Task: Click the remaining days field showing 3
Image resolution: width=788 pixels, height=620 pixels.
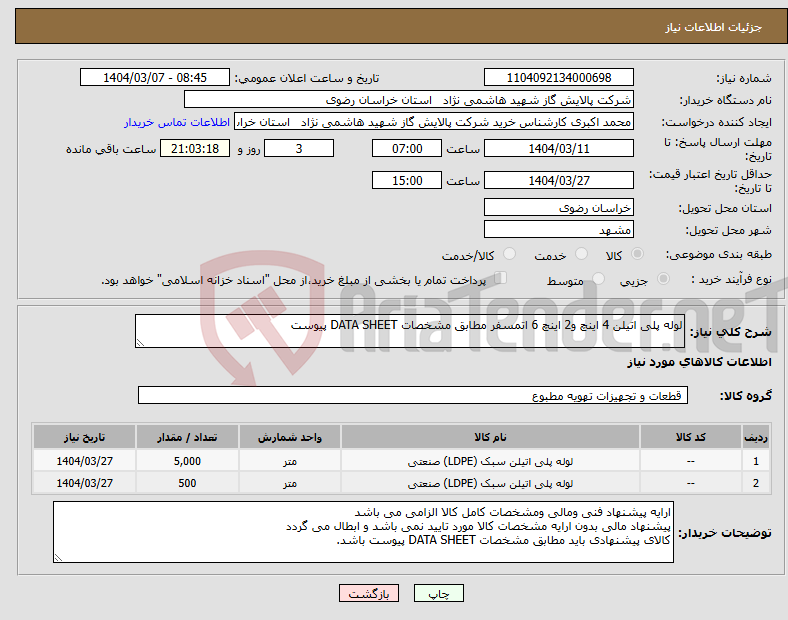Action: click(x=299, y=149)
